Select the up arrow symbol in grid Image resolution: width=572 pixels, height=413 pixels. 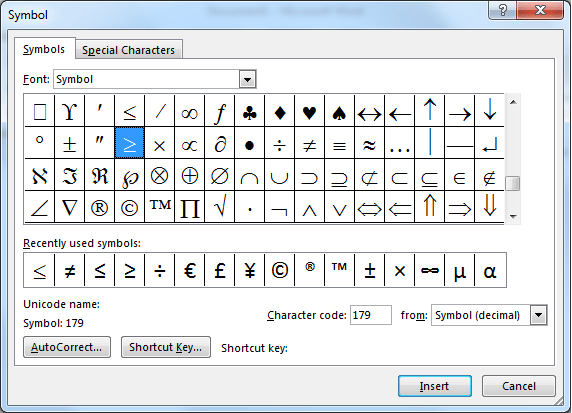point(429,111)
